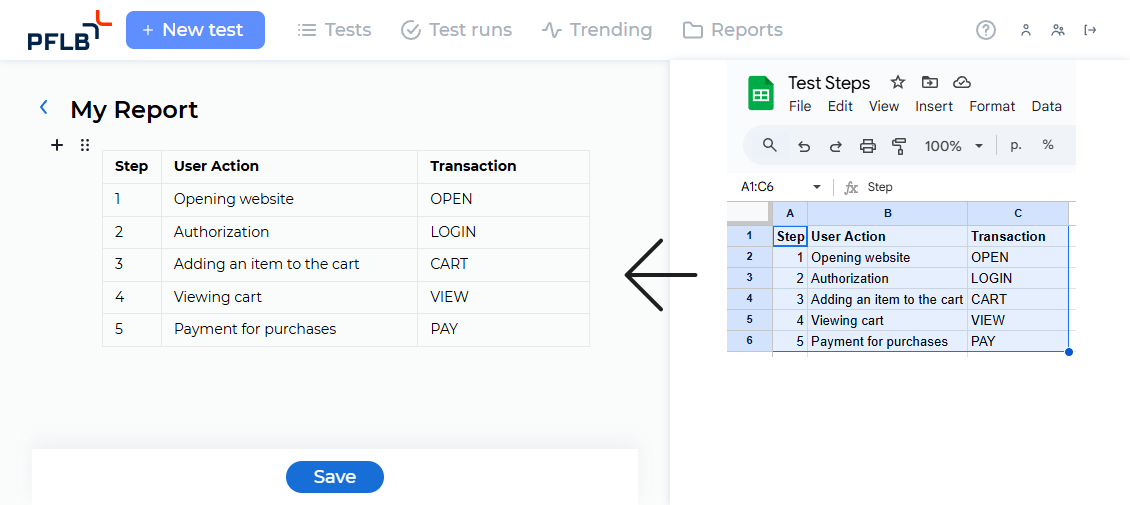1130x505 pixels.
Task: Open the name box dropdown arrow
Action: pos(817,187)
